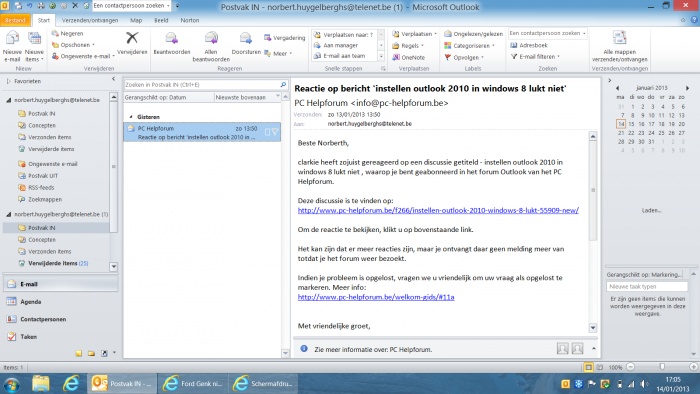Open the Meer respond options
This screenshot has height=394, width=700.
pyautogui.click(x=278, y=54)
